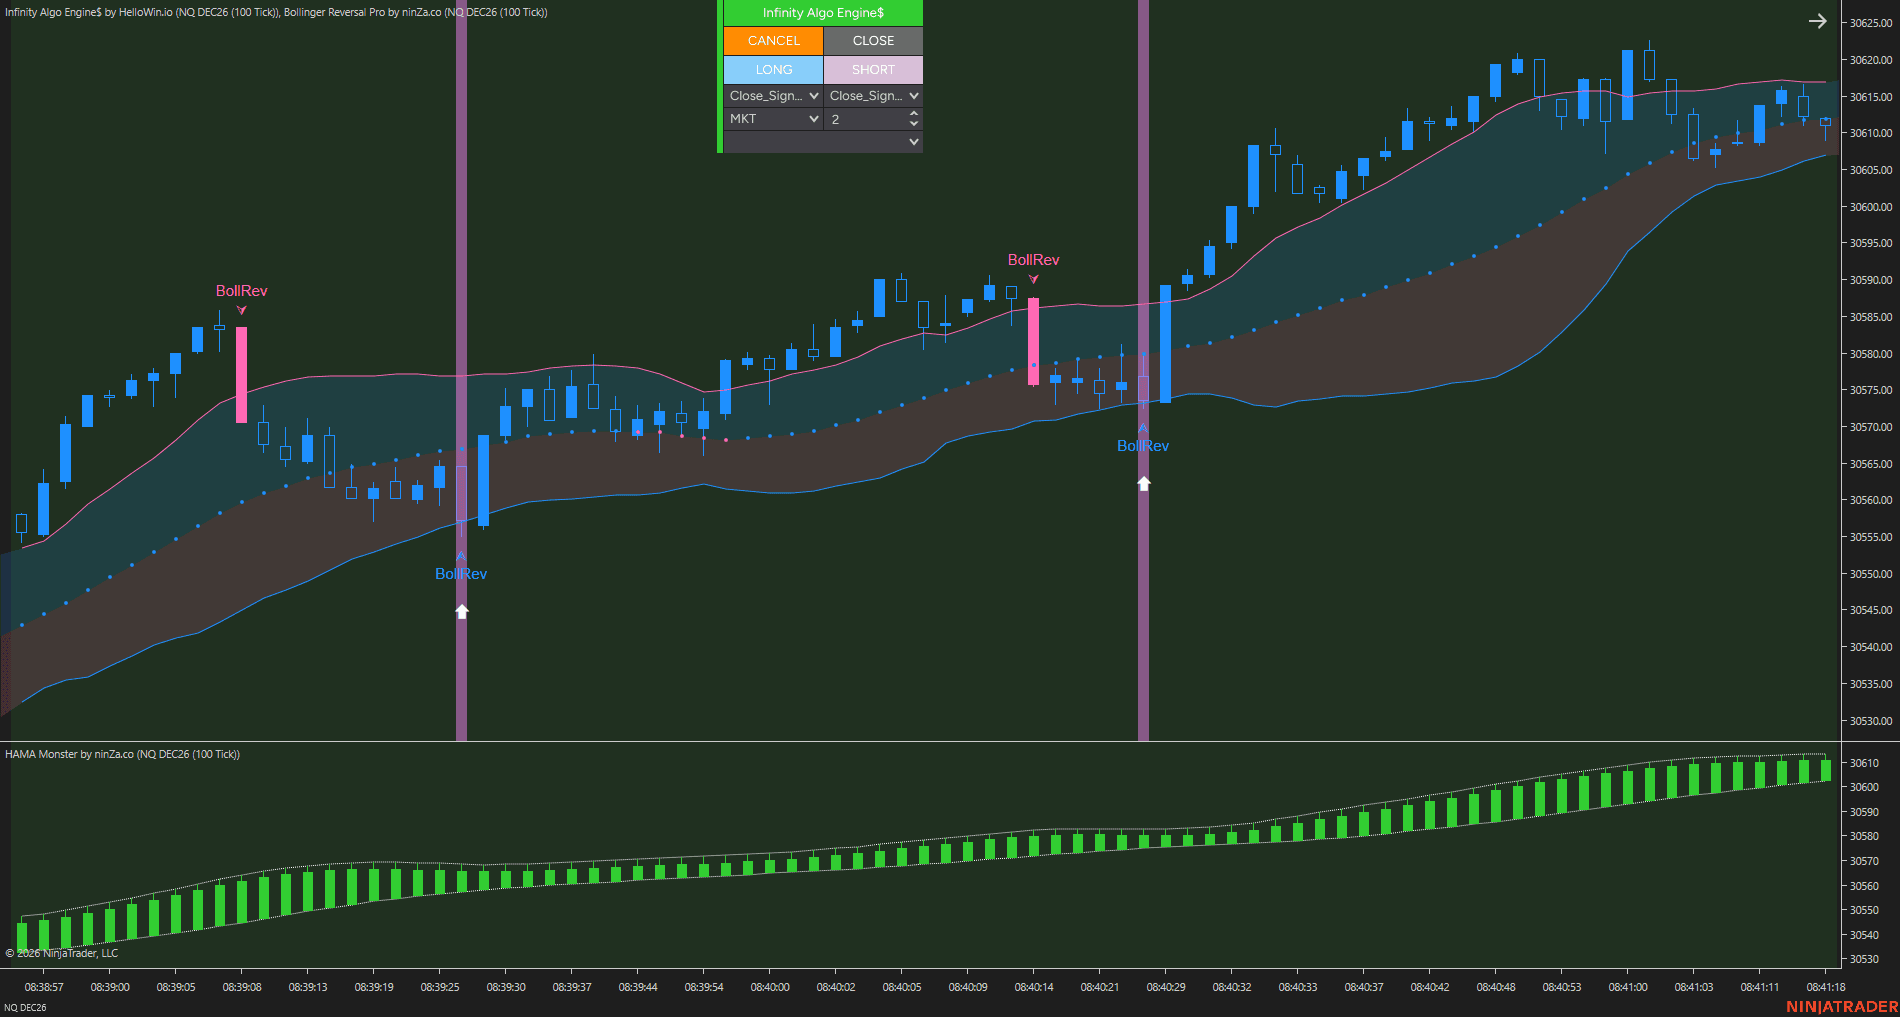
Task: Click the white up-arrow signal near 08:40:29
Action: (x=1144, y=483)
